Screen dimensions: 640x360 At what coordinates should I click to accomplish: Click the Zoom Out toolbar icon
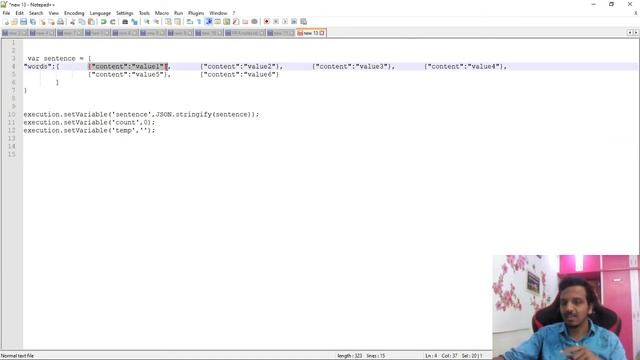click(x=156, y=22)
